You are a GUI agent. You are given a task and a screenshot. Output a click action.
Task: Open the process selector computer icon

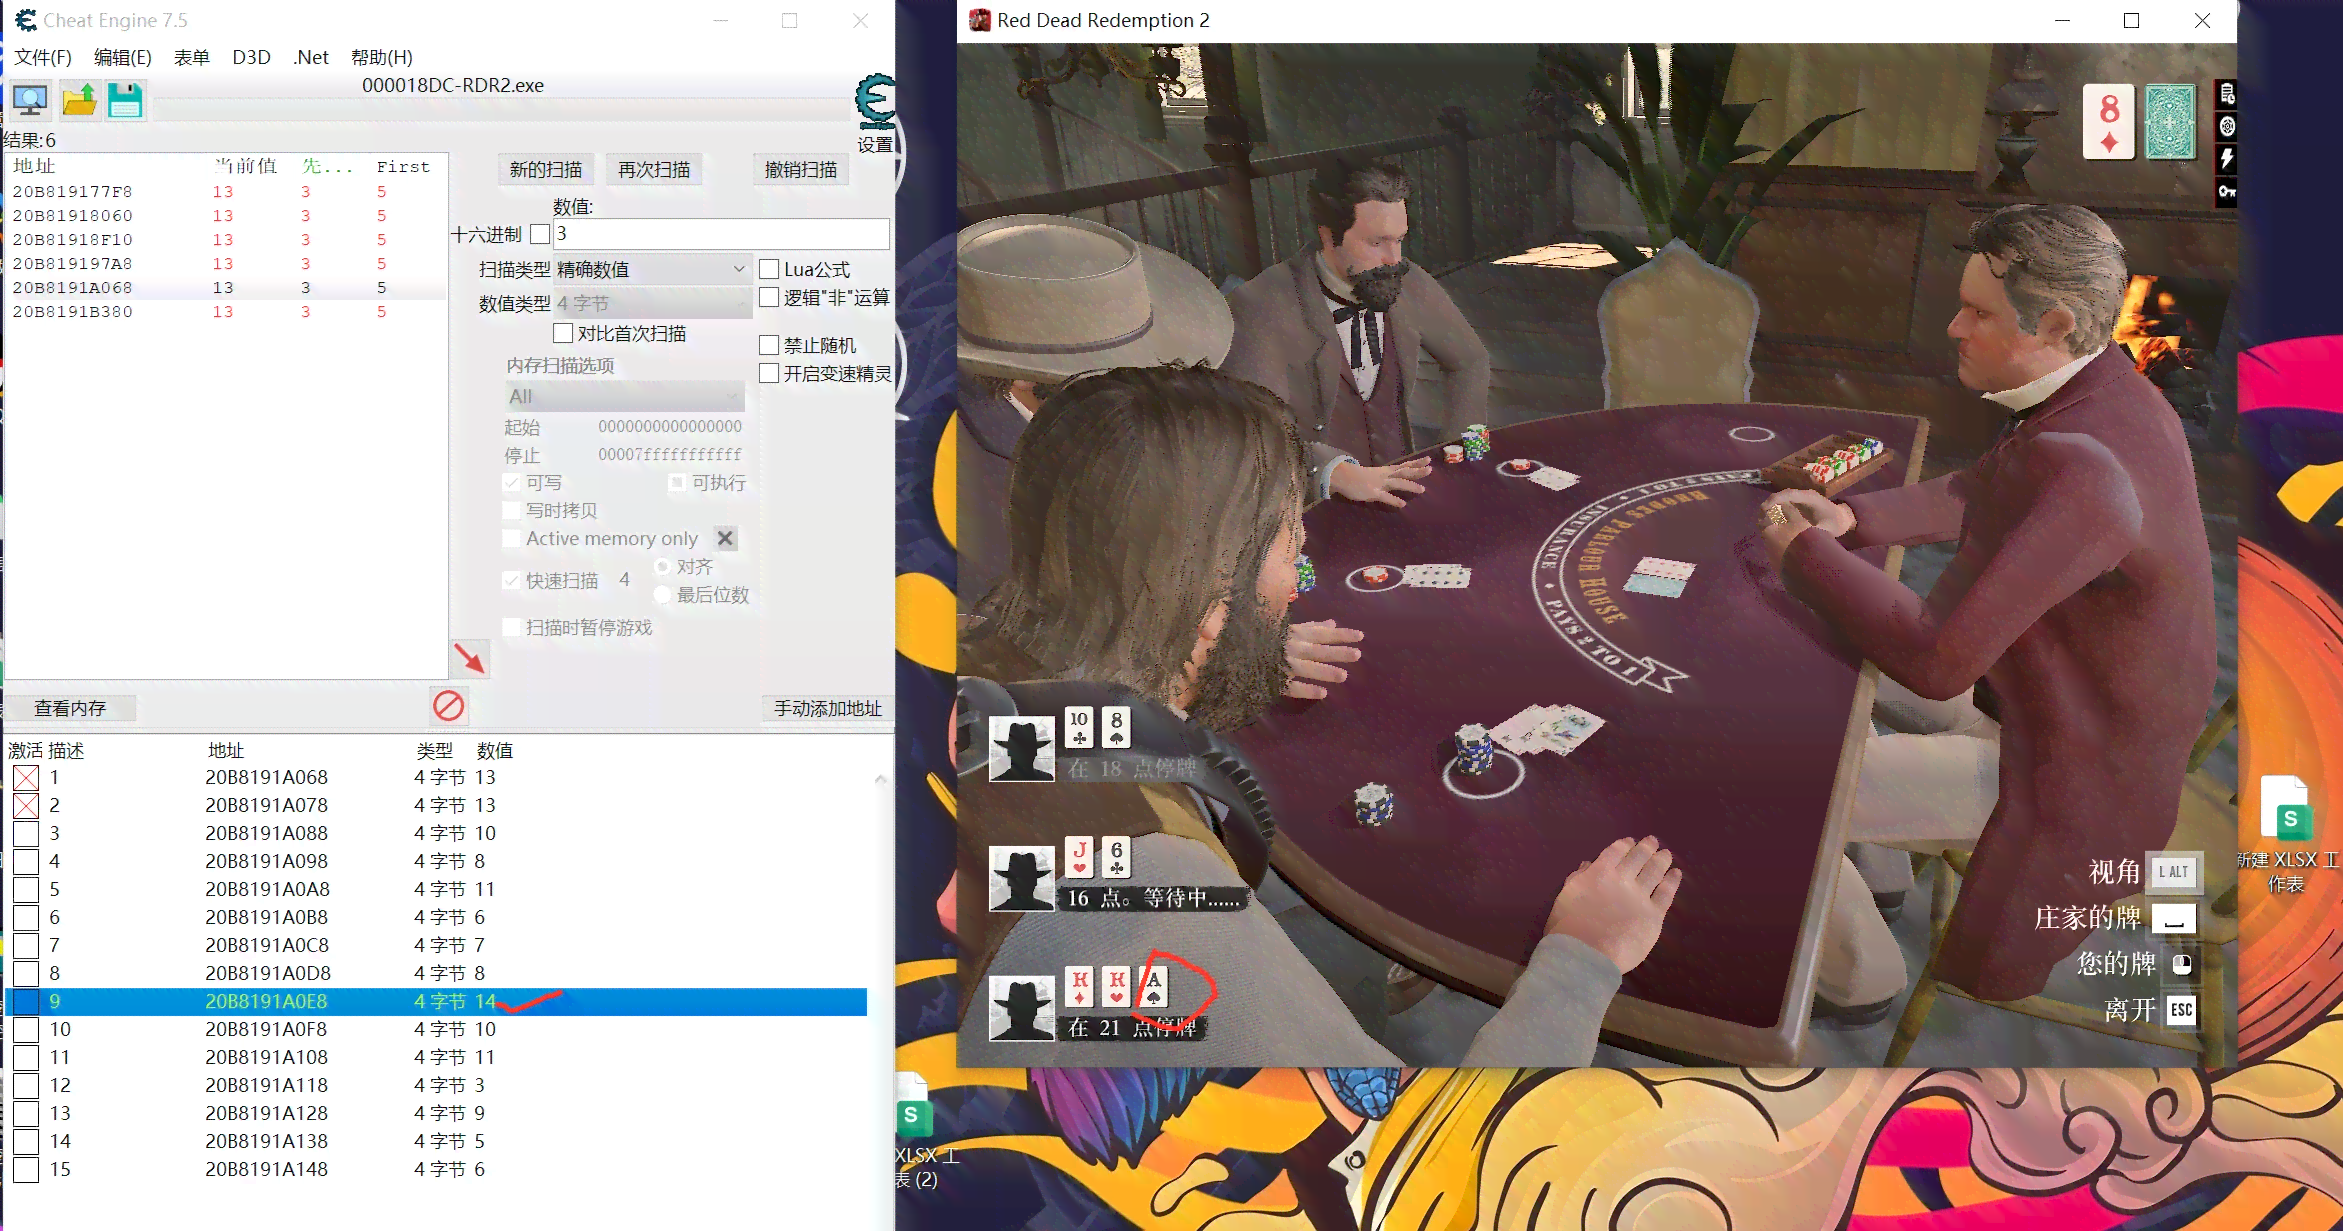30,100
